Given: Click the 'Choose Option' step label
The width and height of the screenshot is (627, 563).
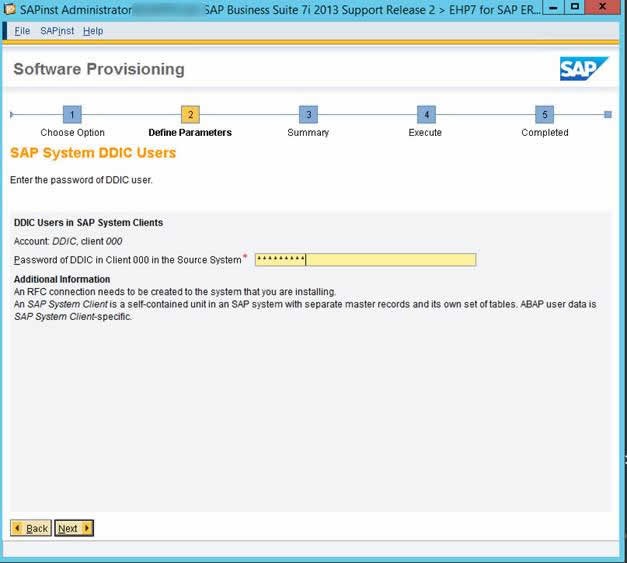Looking at the screenshot, I should coord(72,133).
